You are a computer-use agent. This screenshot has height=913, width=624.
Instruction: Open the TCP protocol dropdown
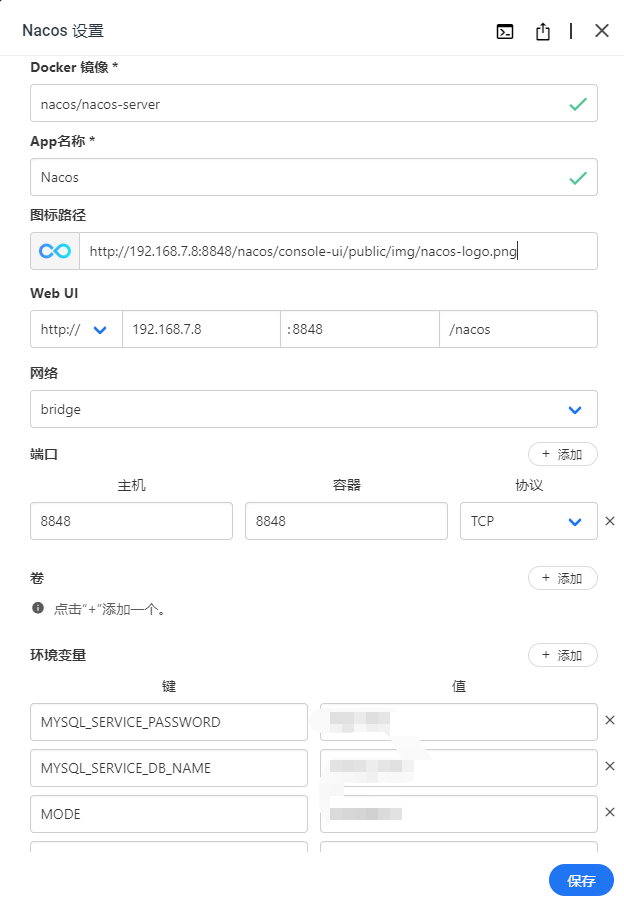[529, 521]
